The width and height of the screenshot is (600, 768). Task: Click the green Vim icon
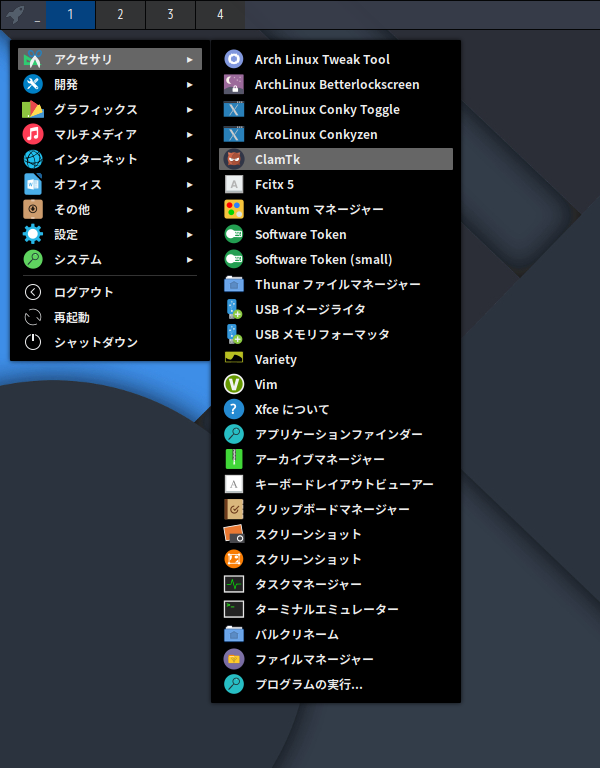point(234,384)
